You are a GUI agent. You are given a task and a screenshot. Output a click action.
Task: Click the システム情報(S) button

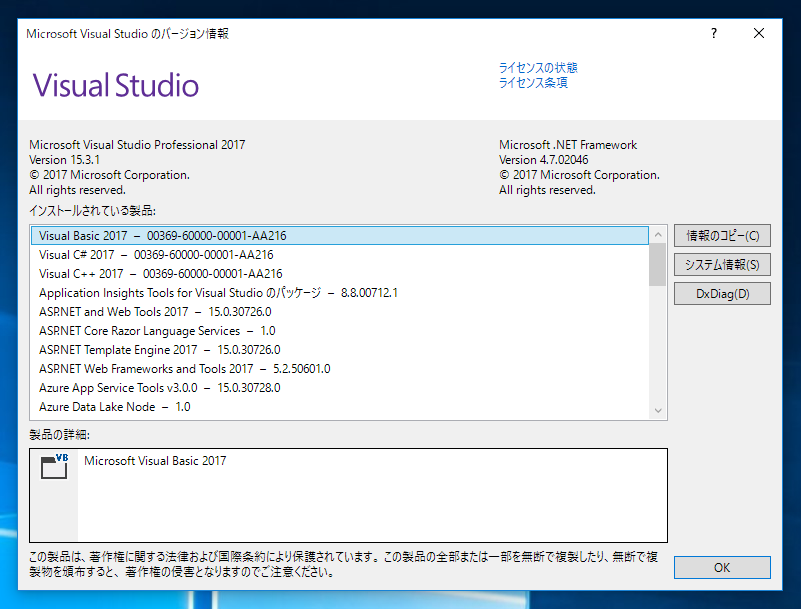(x=722, y=265)
